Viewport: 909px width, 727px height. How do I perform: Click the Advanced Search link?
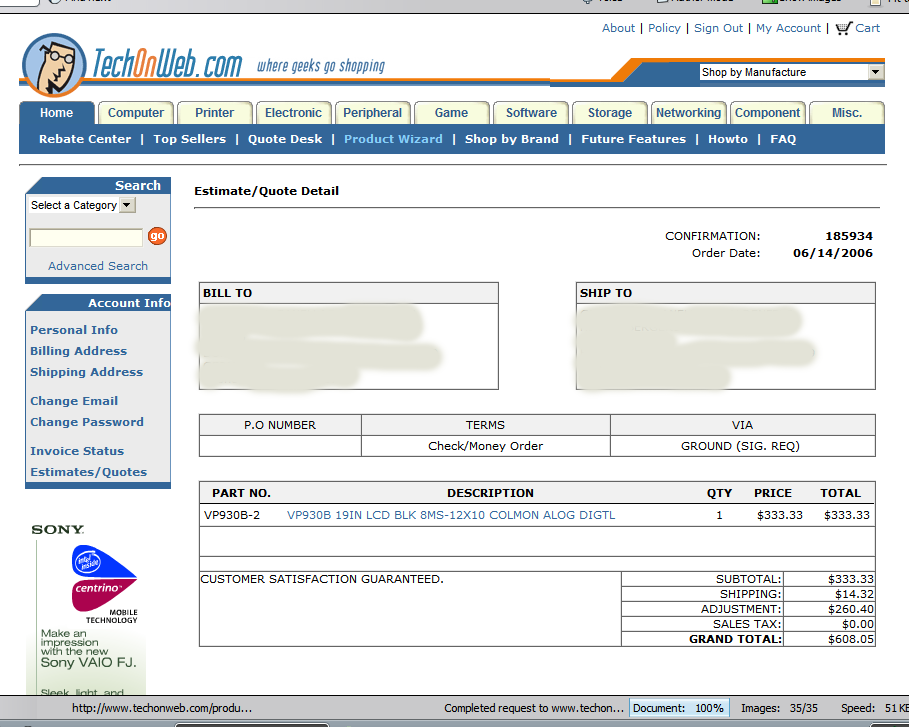[98, 266]
